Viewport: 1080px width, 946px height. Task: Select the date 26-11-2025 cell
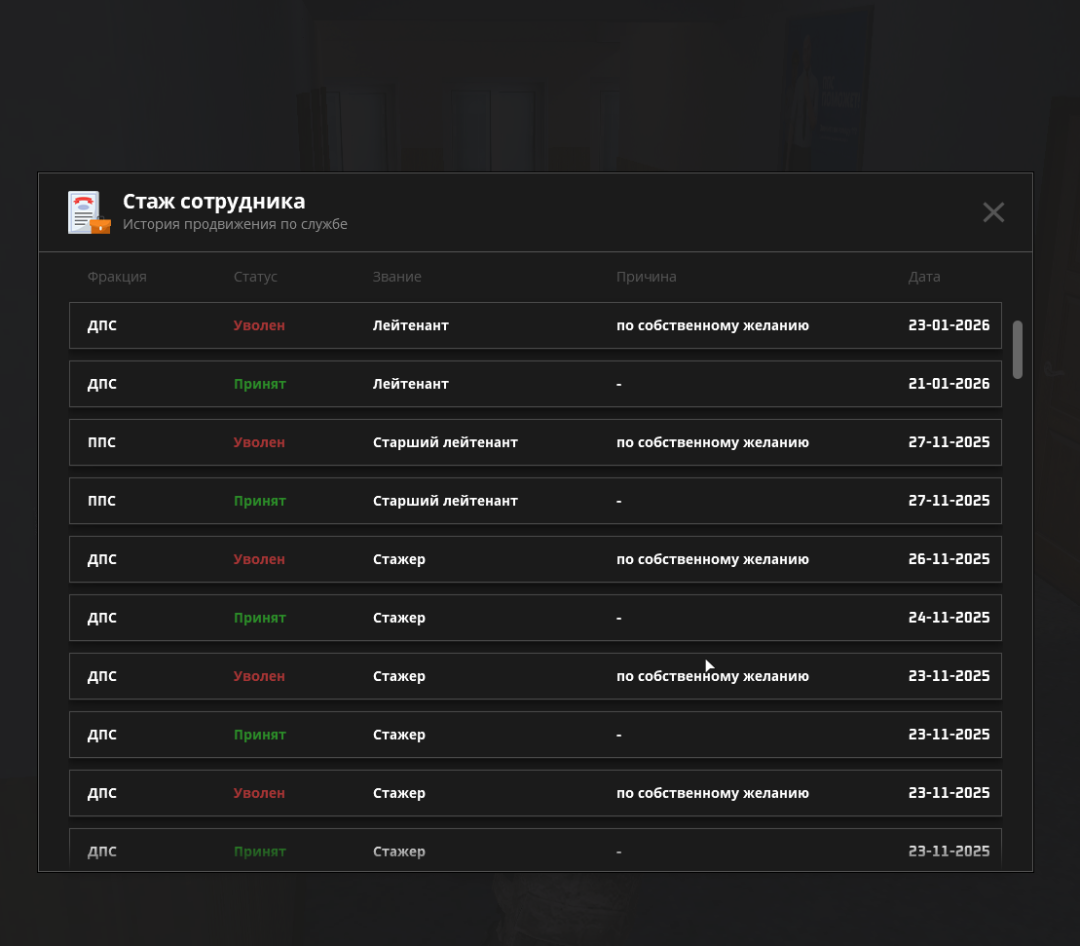[949, 560]
